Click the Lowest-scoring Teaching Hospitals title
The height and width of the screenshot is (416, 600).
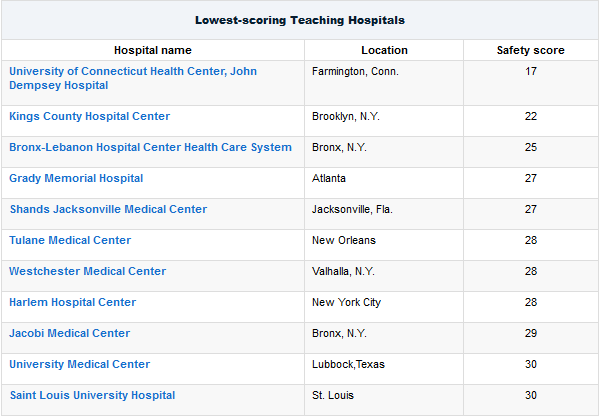pos(300,20)
